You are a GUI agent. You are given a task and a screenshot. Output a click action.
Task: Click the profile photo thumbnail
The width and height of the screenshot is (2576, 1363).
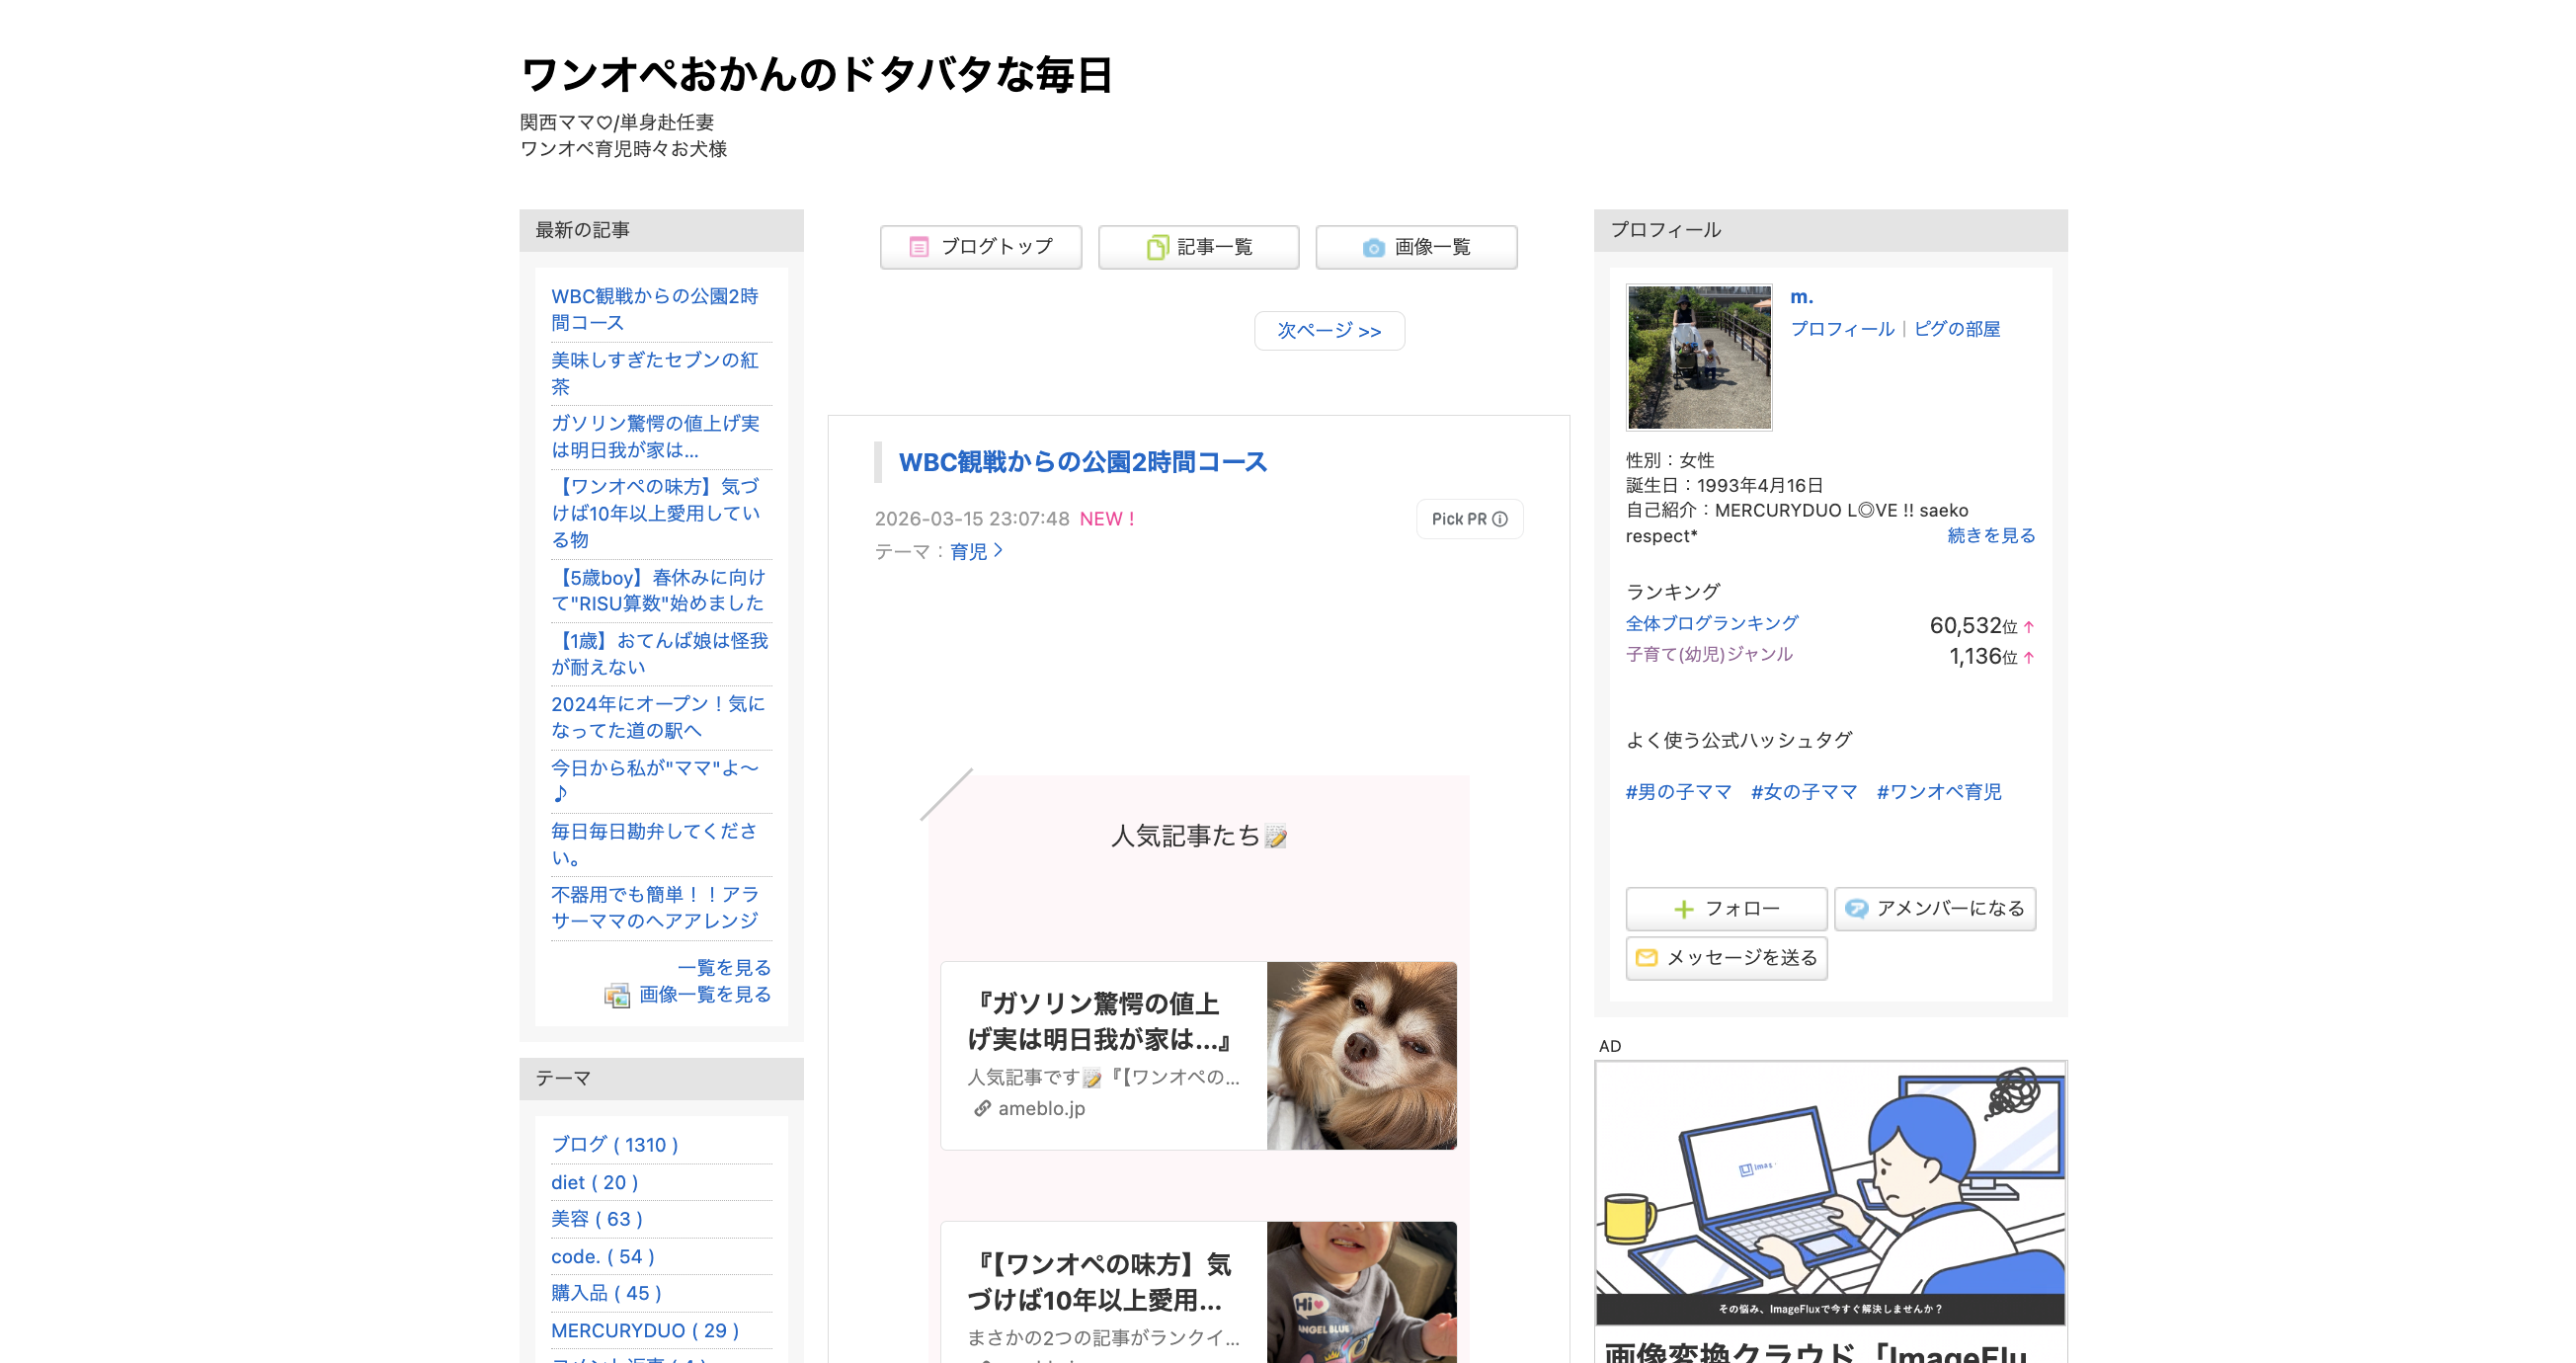(x=1698, y=357)
